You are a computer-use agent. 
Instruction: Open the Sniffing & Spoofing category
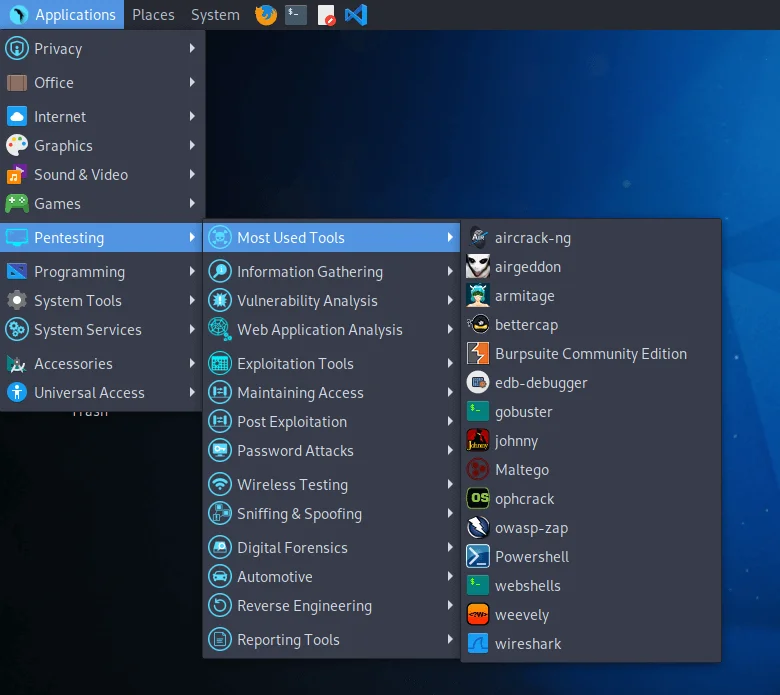pos(331,513)
